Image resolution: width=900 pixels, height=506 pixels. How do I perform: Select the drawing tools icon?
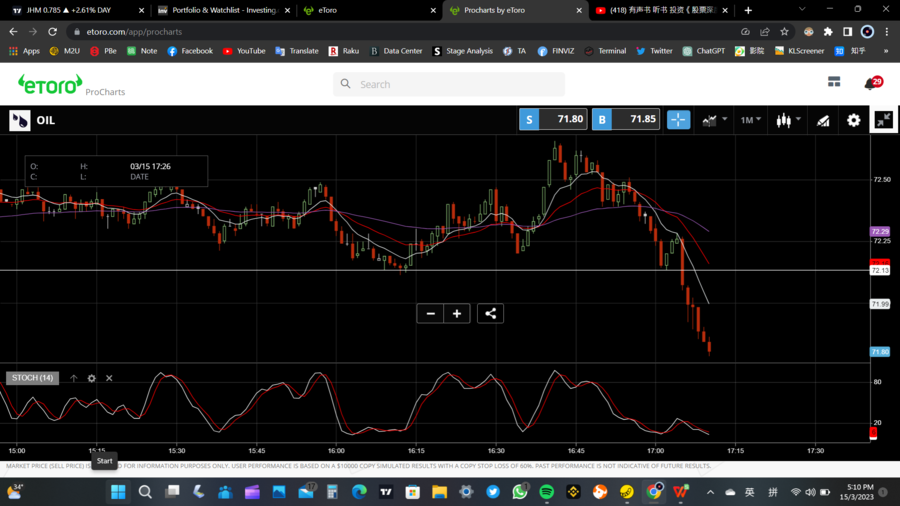click(823, 120)
